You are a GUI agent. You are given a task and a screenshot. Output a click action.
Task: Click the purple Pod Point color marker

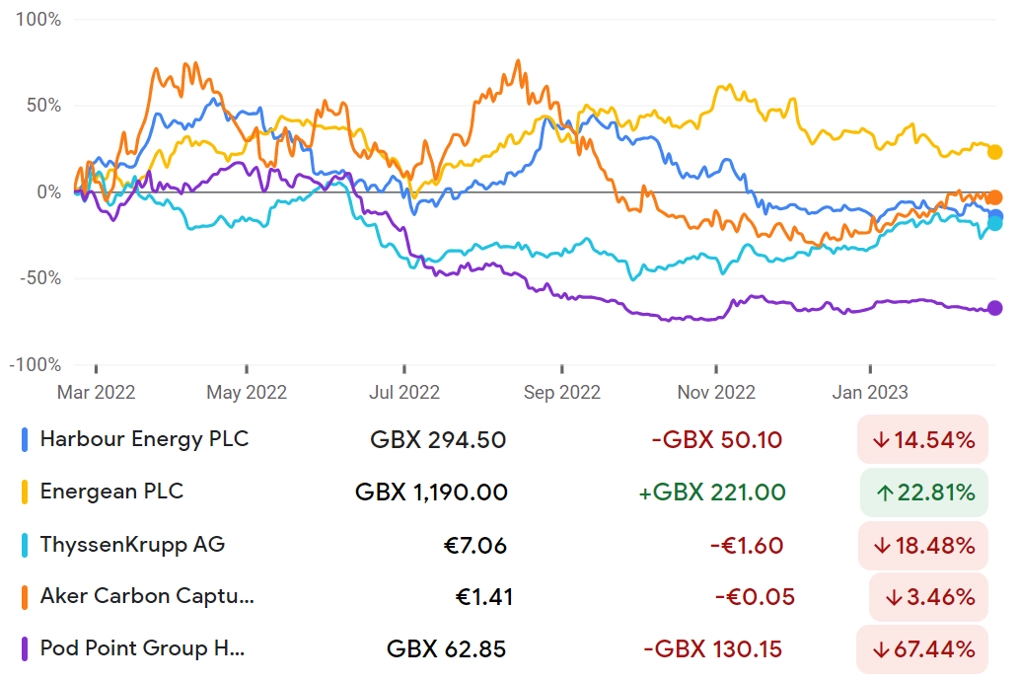coord(25,649)
